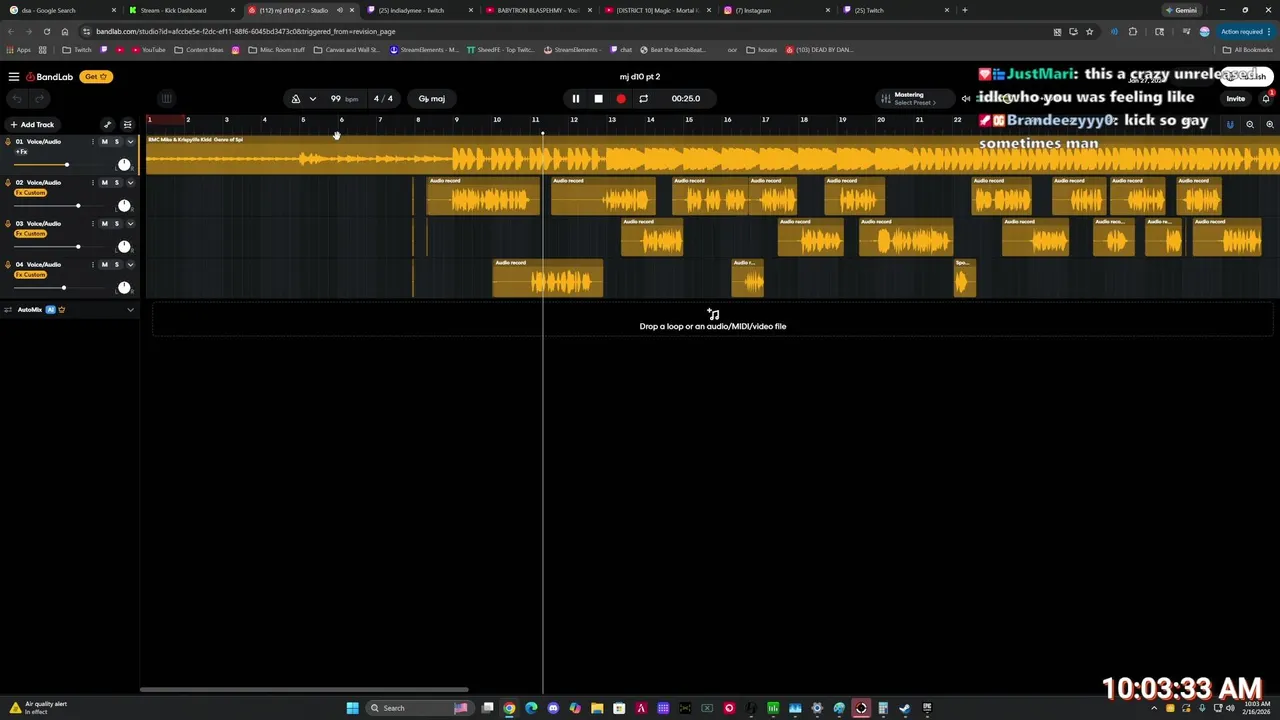This screenshot has width=1280, height=720.
Task: Open track 01 three-dot options
Action: click(x=93, y=142)
